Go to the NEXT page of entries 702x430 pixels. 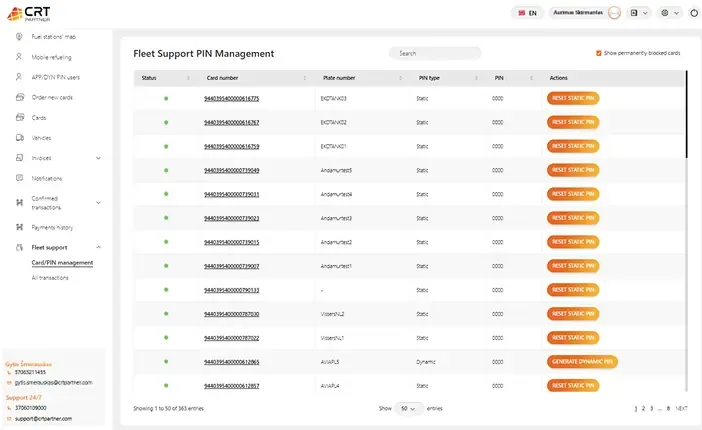(x=681, y=408)
